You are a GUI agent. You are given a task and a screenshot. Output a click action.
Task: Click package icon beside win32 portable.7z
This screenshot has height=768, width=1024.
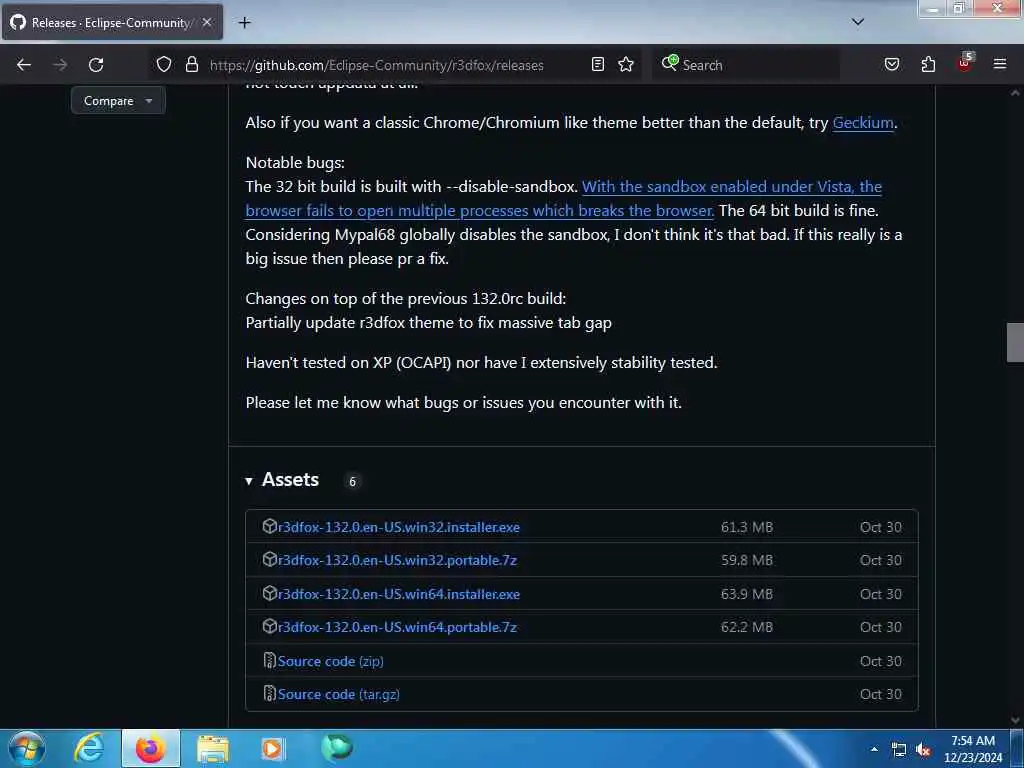pyautogui.click(x=270, y=560)
